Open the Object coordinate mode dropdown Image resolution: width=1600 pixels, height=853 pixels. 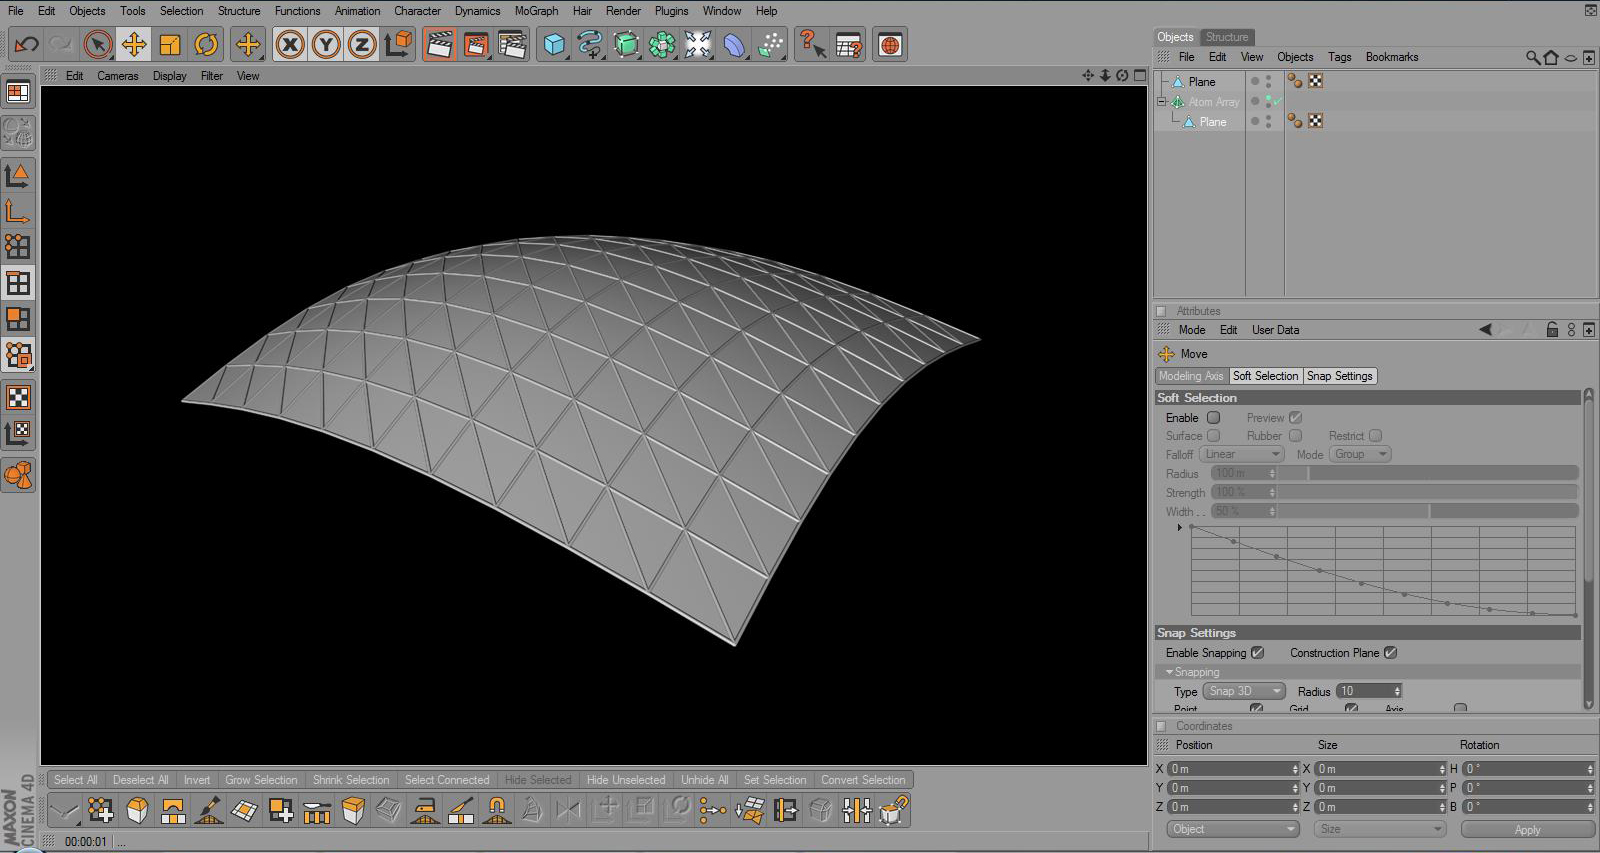1232,829
